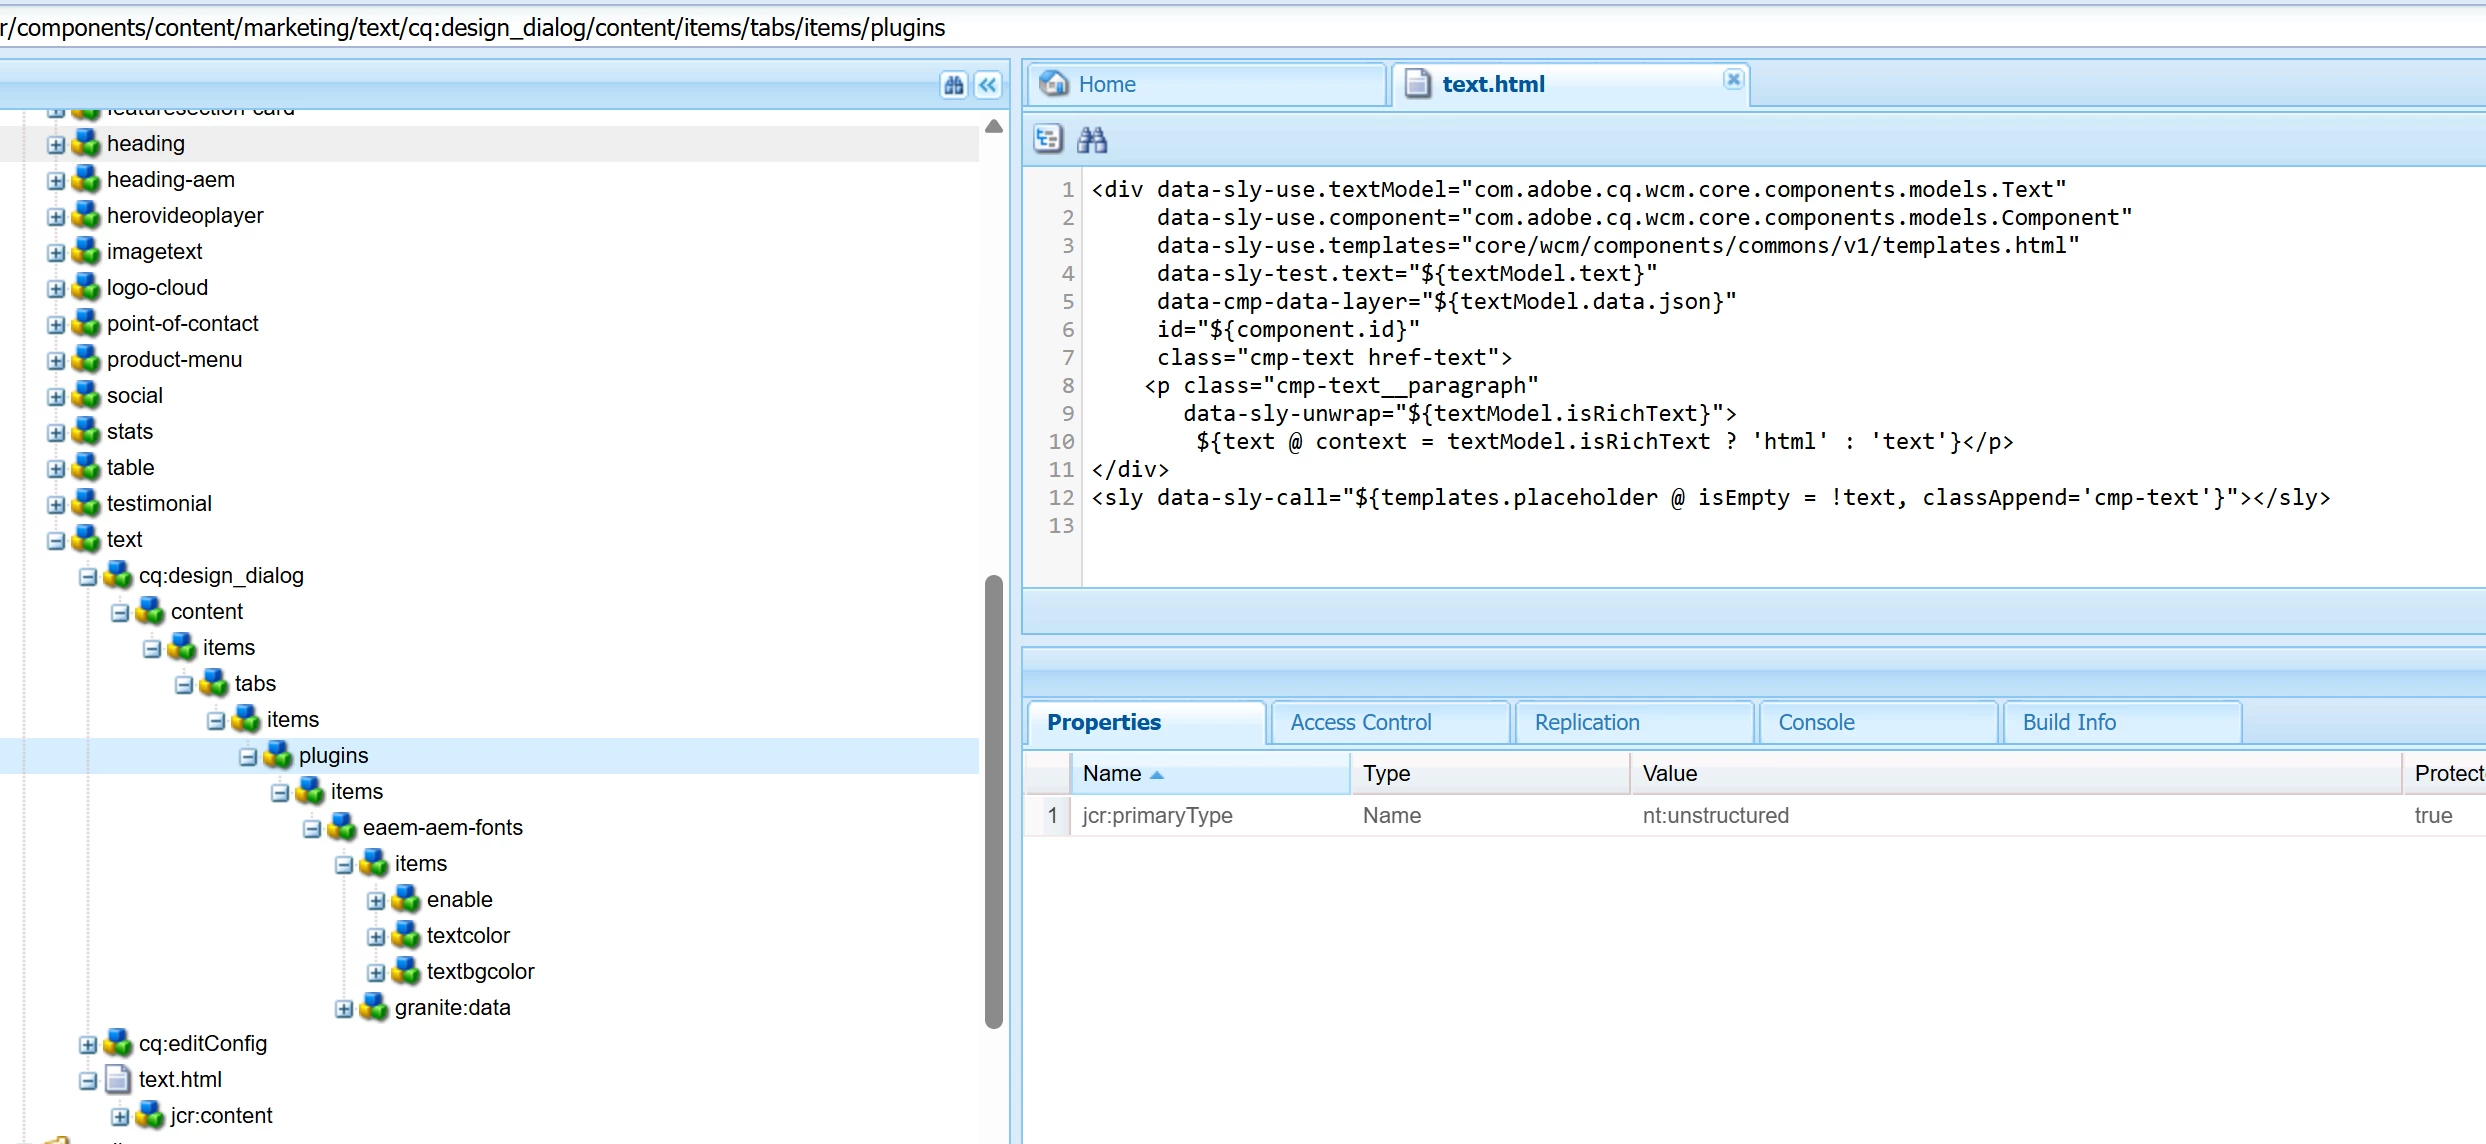Click the text.html file icon in tree
The height and width of the screenshot is (1144, 2486).
[118, 1079]
